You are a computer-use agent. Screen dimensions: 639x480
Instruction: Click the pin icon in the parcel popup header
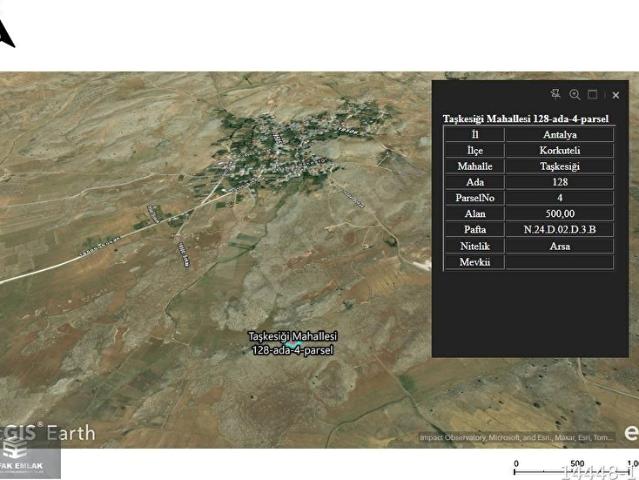point(556,94)
